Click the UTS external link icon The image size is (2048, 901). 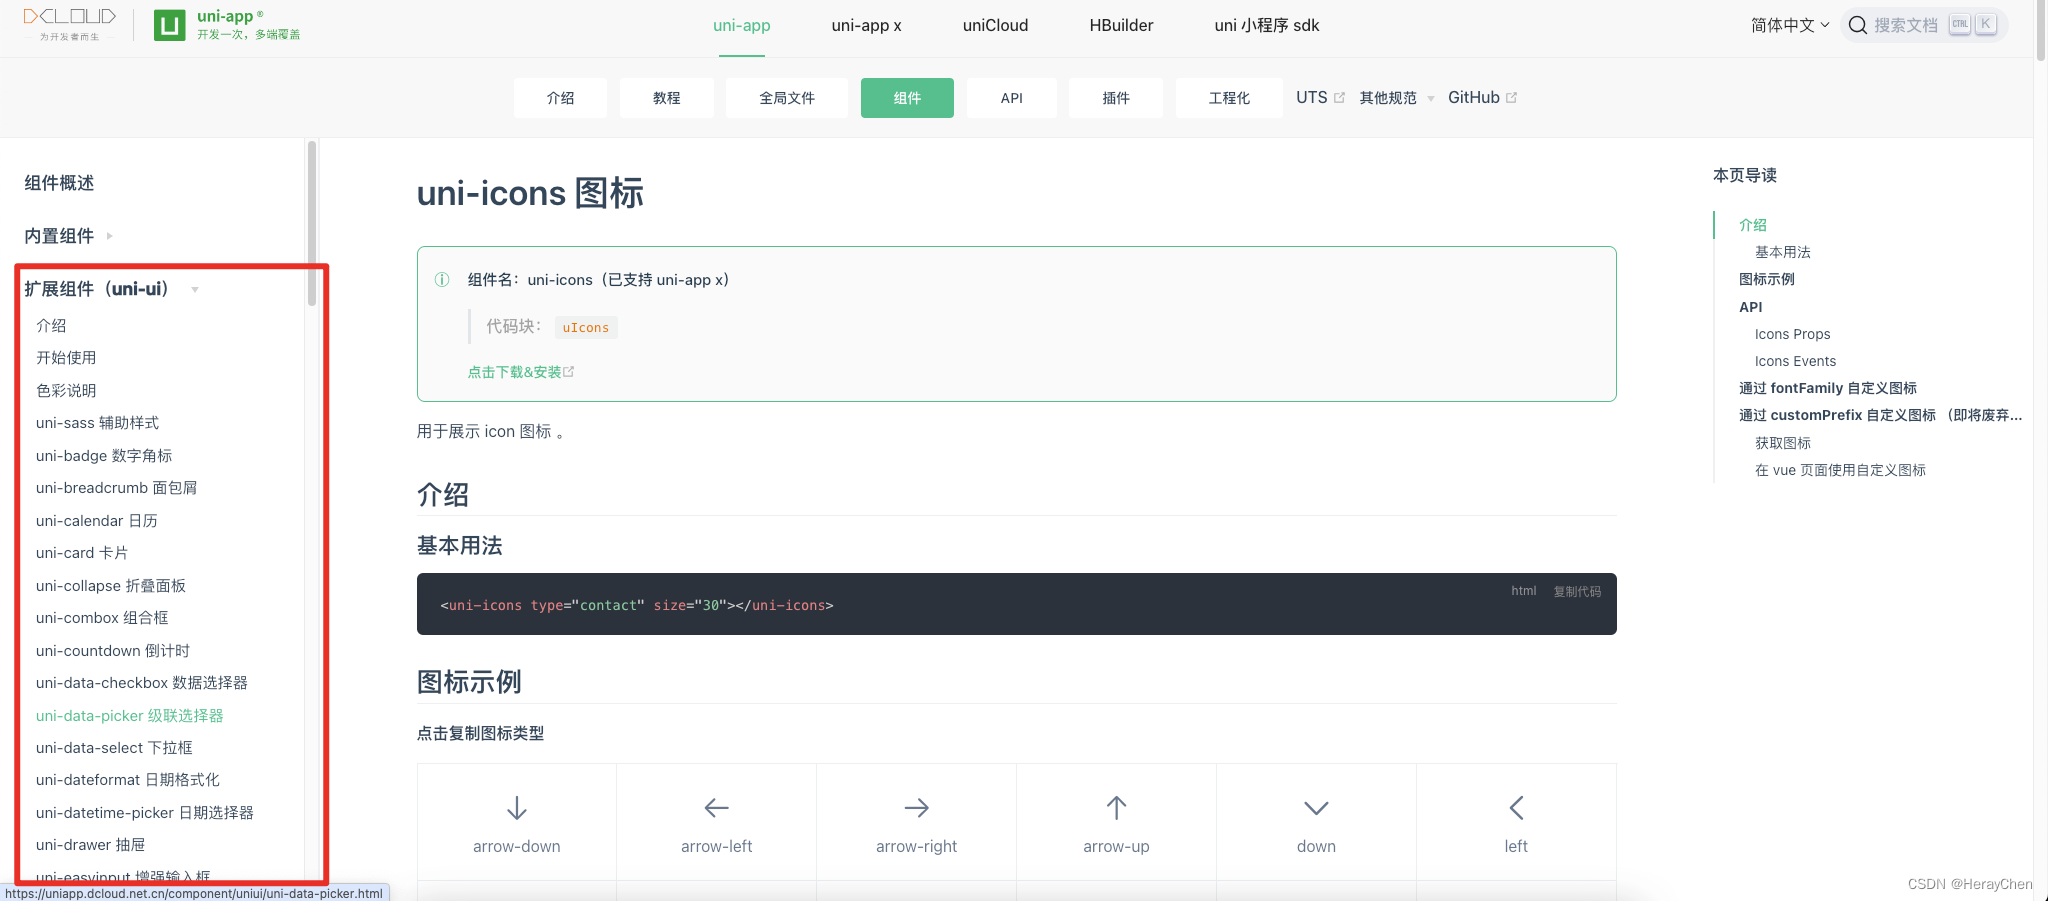[1339, 98]
